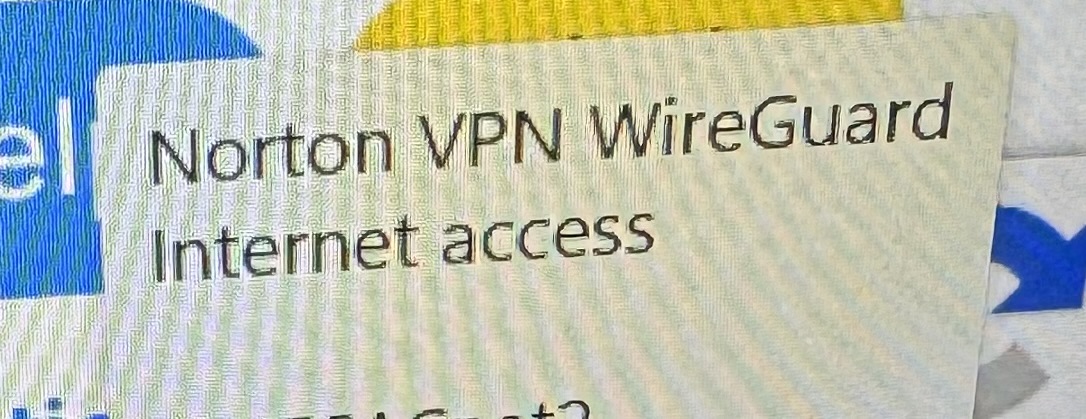Click the word 'access' in tooltip

pyautogui.click(x=549, y=239)
